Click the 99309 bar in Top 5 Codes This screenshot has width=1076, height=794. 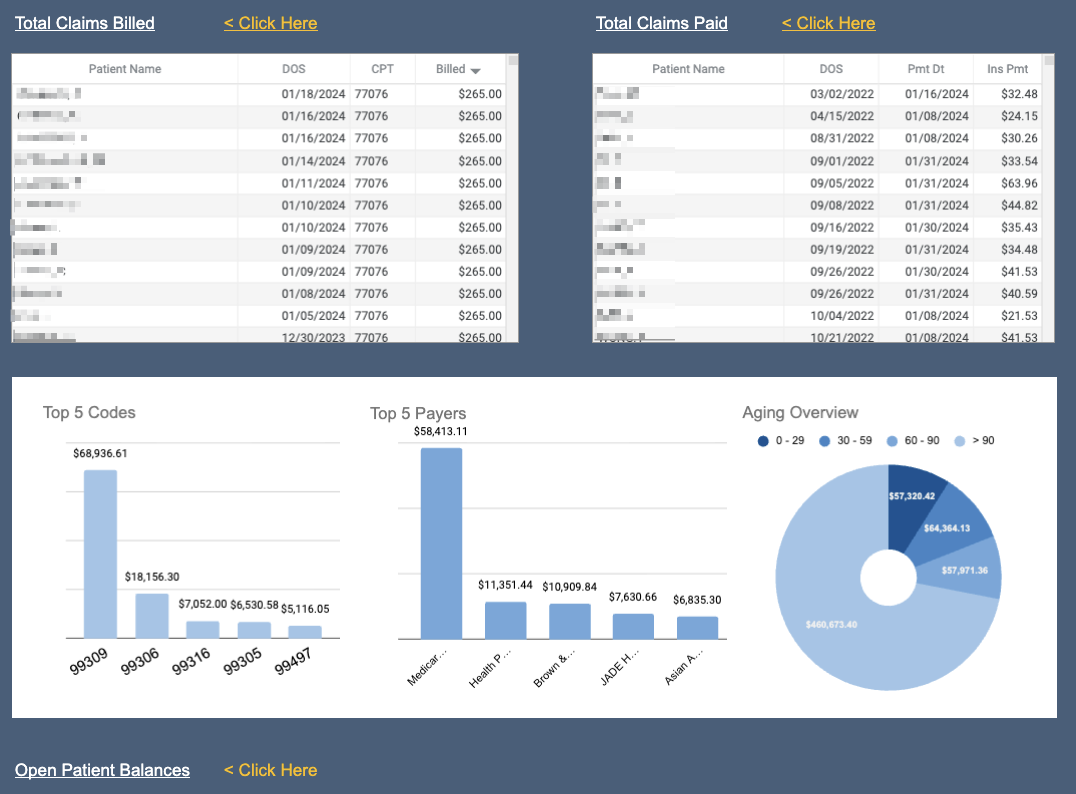coord(100,554)
